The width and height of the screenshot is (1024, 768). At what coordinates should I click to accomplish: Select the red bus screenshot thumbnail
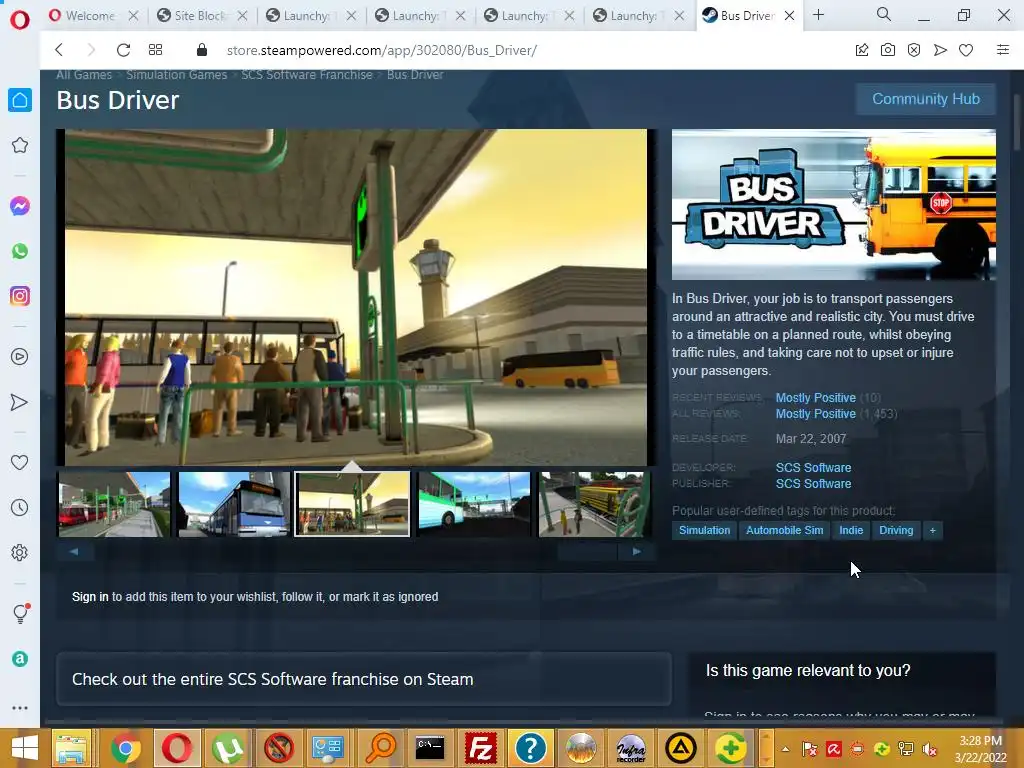pos(114,504)
